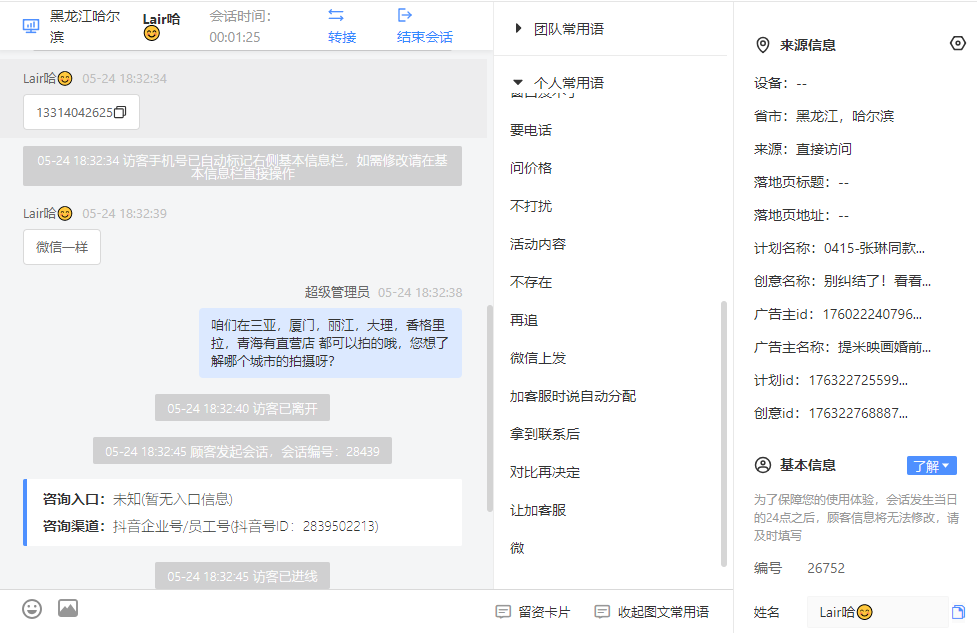Click the 创意名称 别纠结了 value
977x633 pixels.
point(877,282)
